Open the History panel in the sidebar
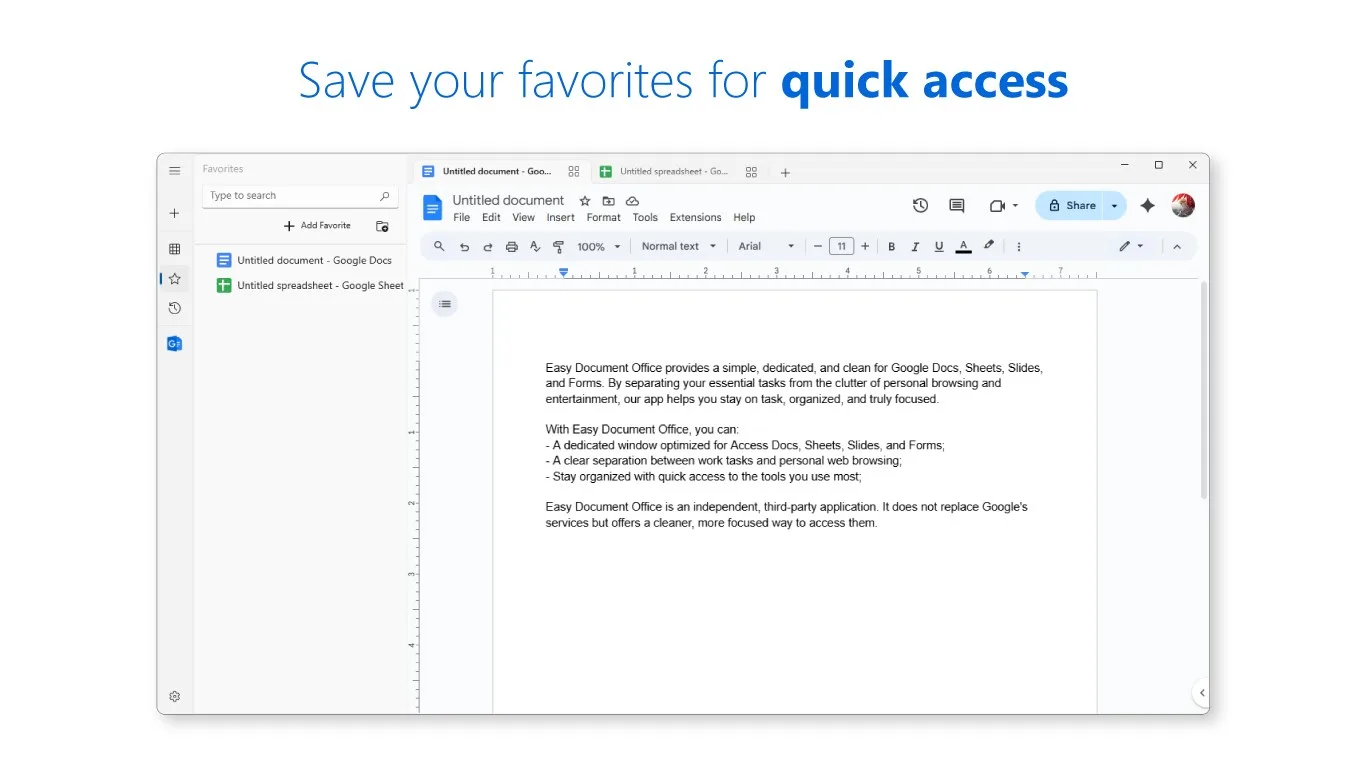 click(174, 308)
